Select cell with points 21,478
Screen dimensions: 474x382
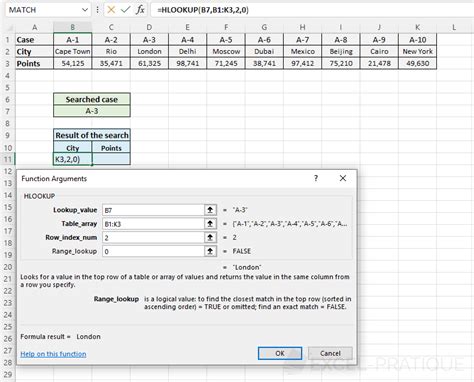click(x=379, y=63)
